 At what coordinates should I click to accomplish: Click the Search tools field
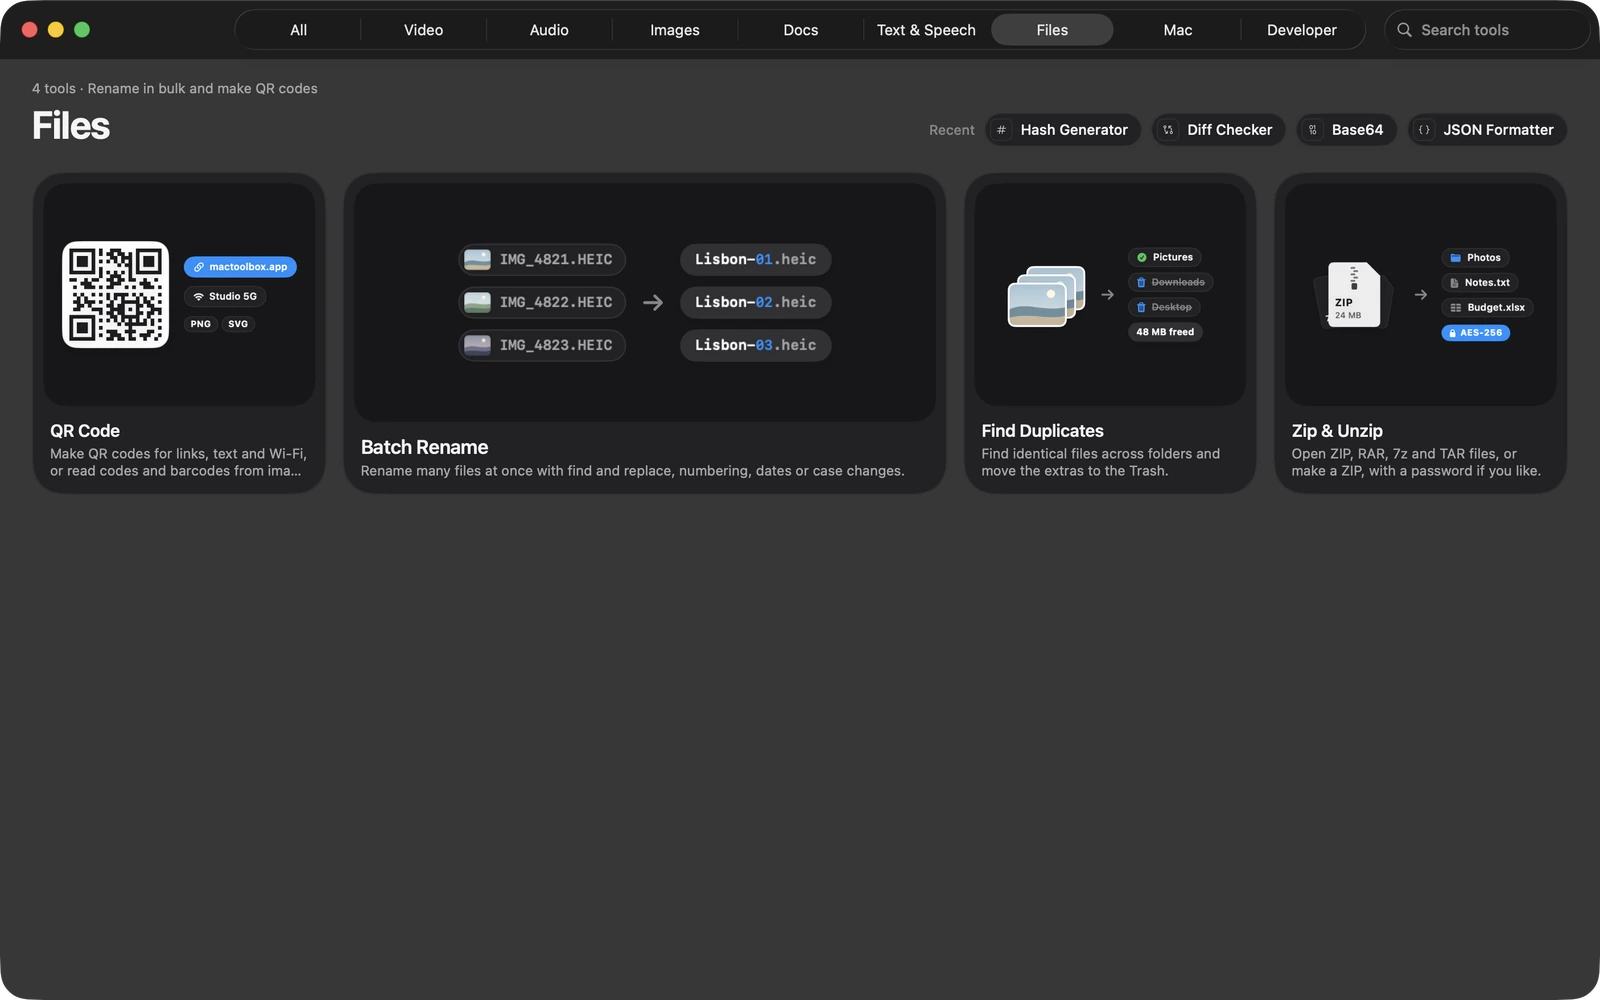1487,30
